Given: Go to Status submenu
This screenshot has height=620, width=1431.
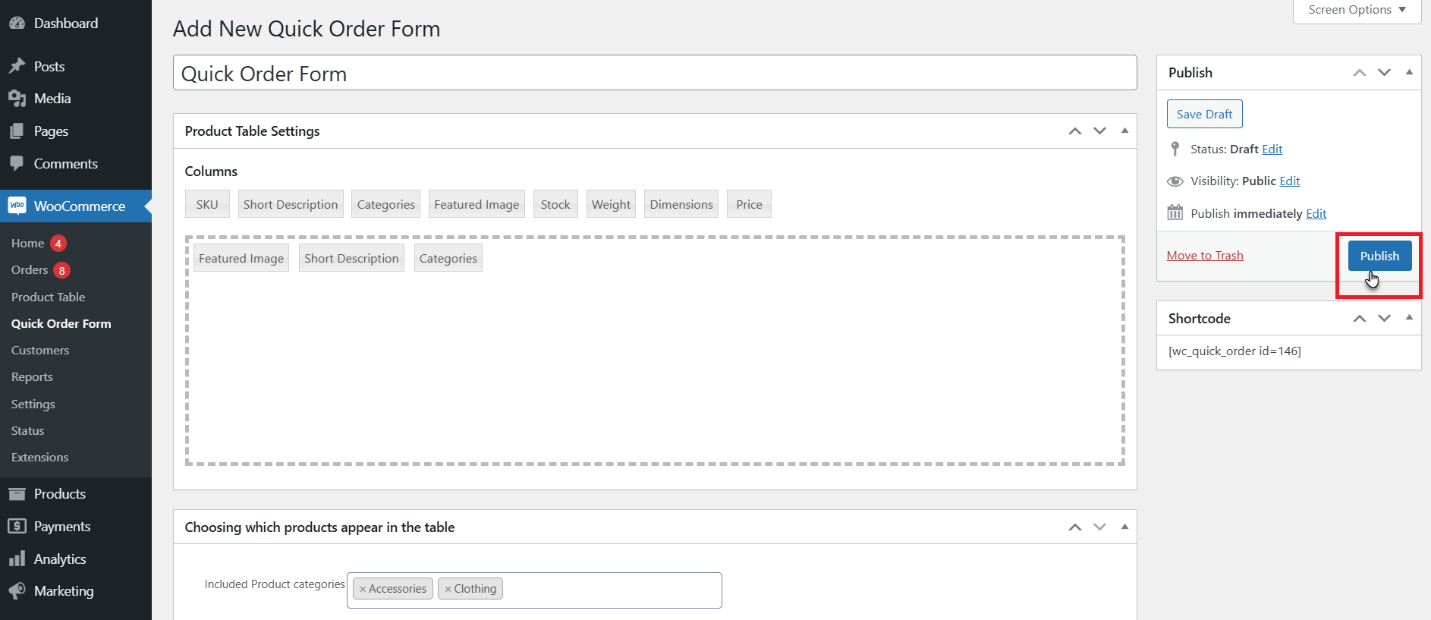Looking at the screenshot, I should click(x=28, y=431).
